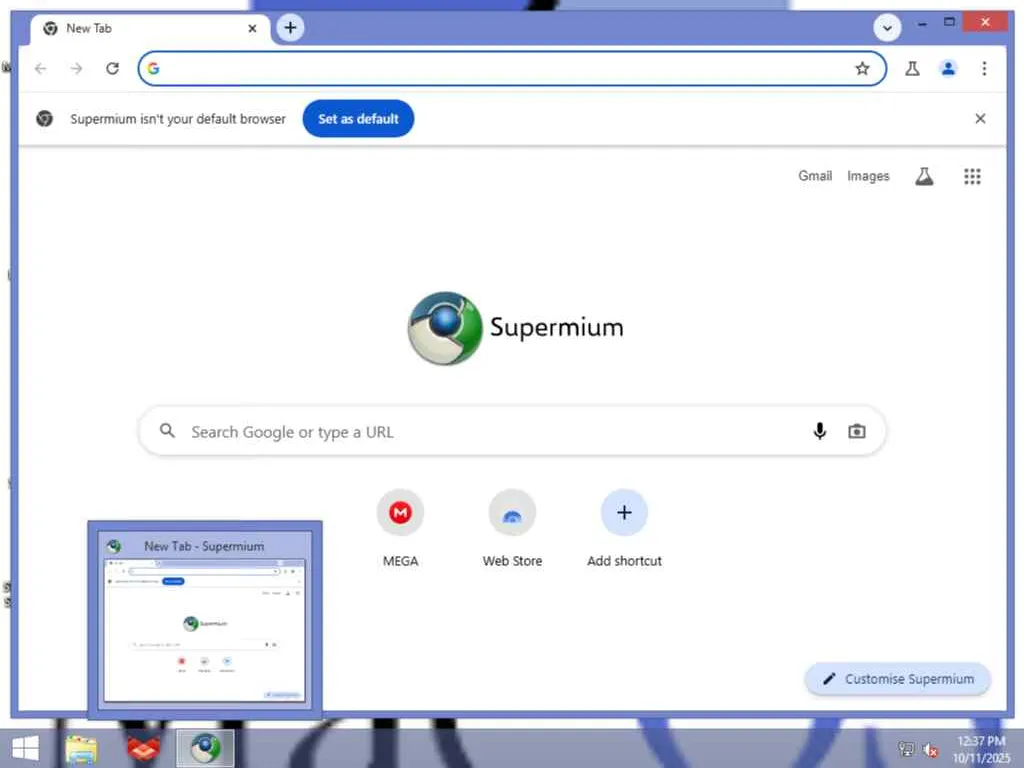Open the Google apps grid

pyautogui.click(x=972, y=176)
